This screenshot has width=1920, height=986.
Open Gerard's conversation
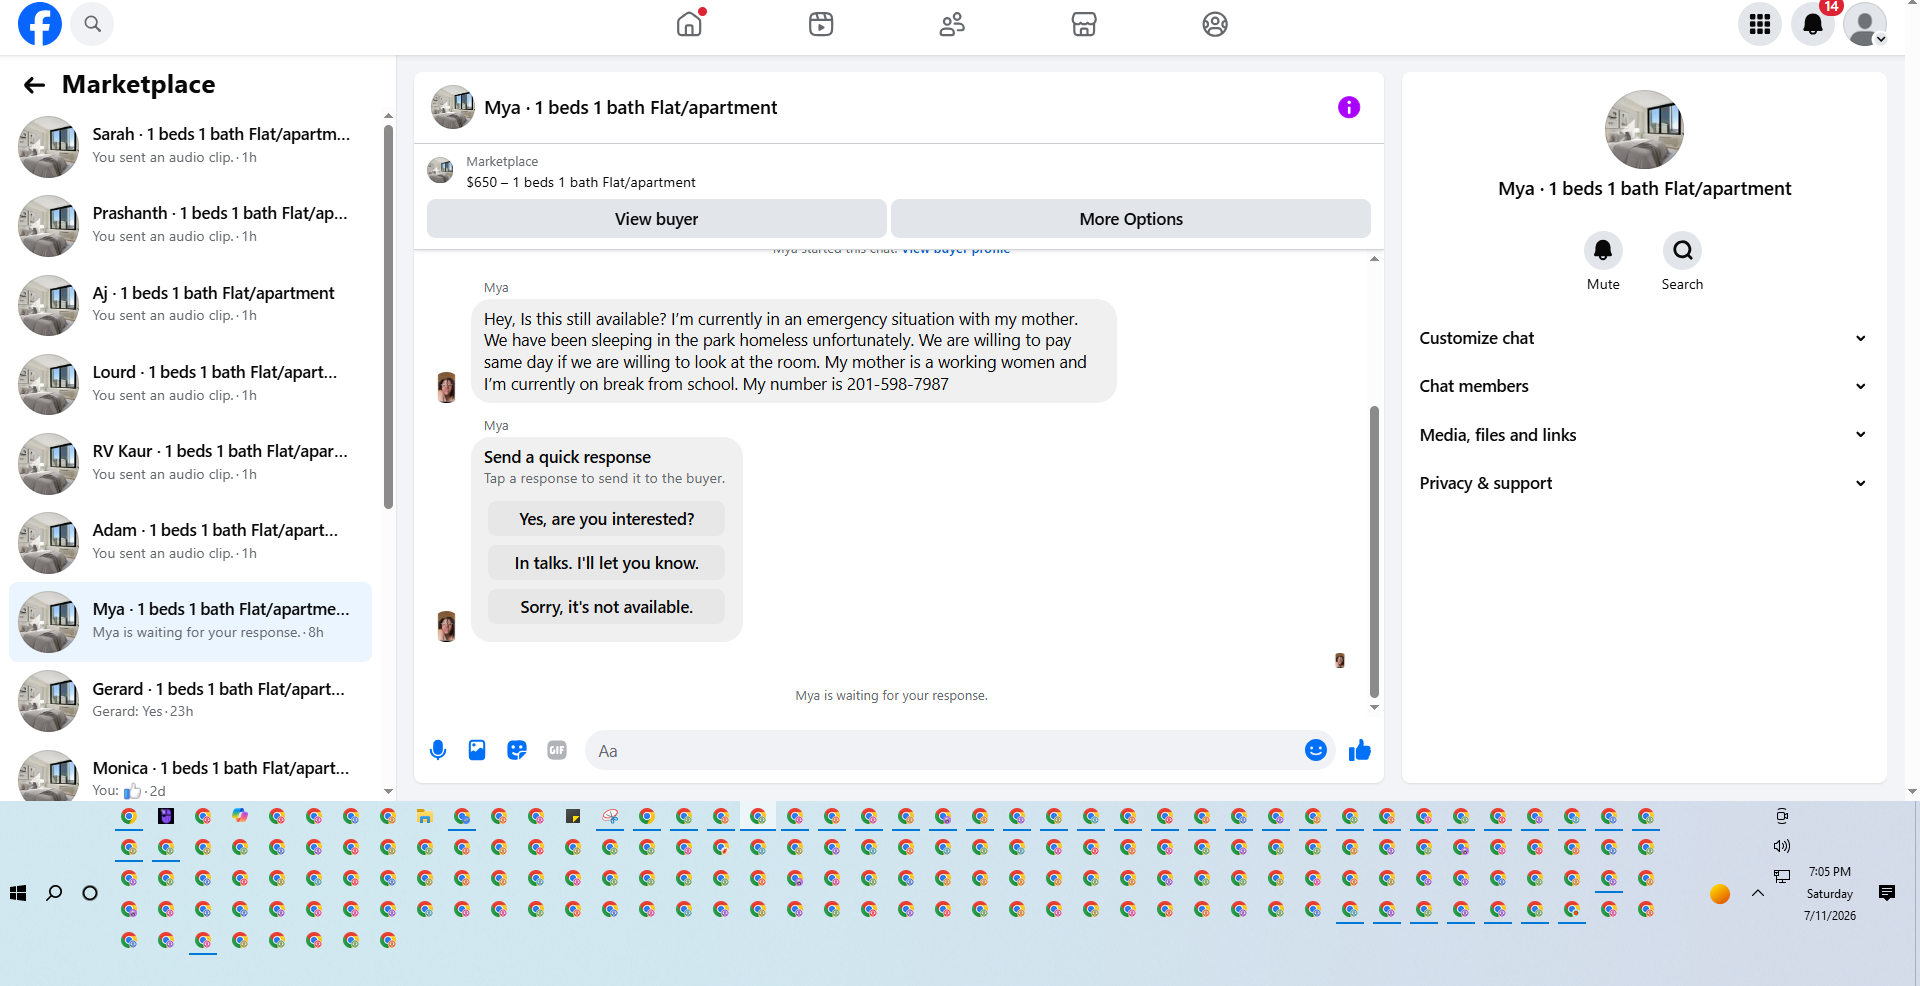coord(190,700)
